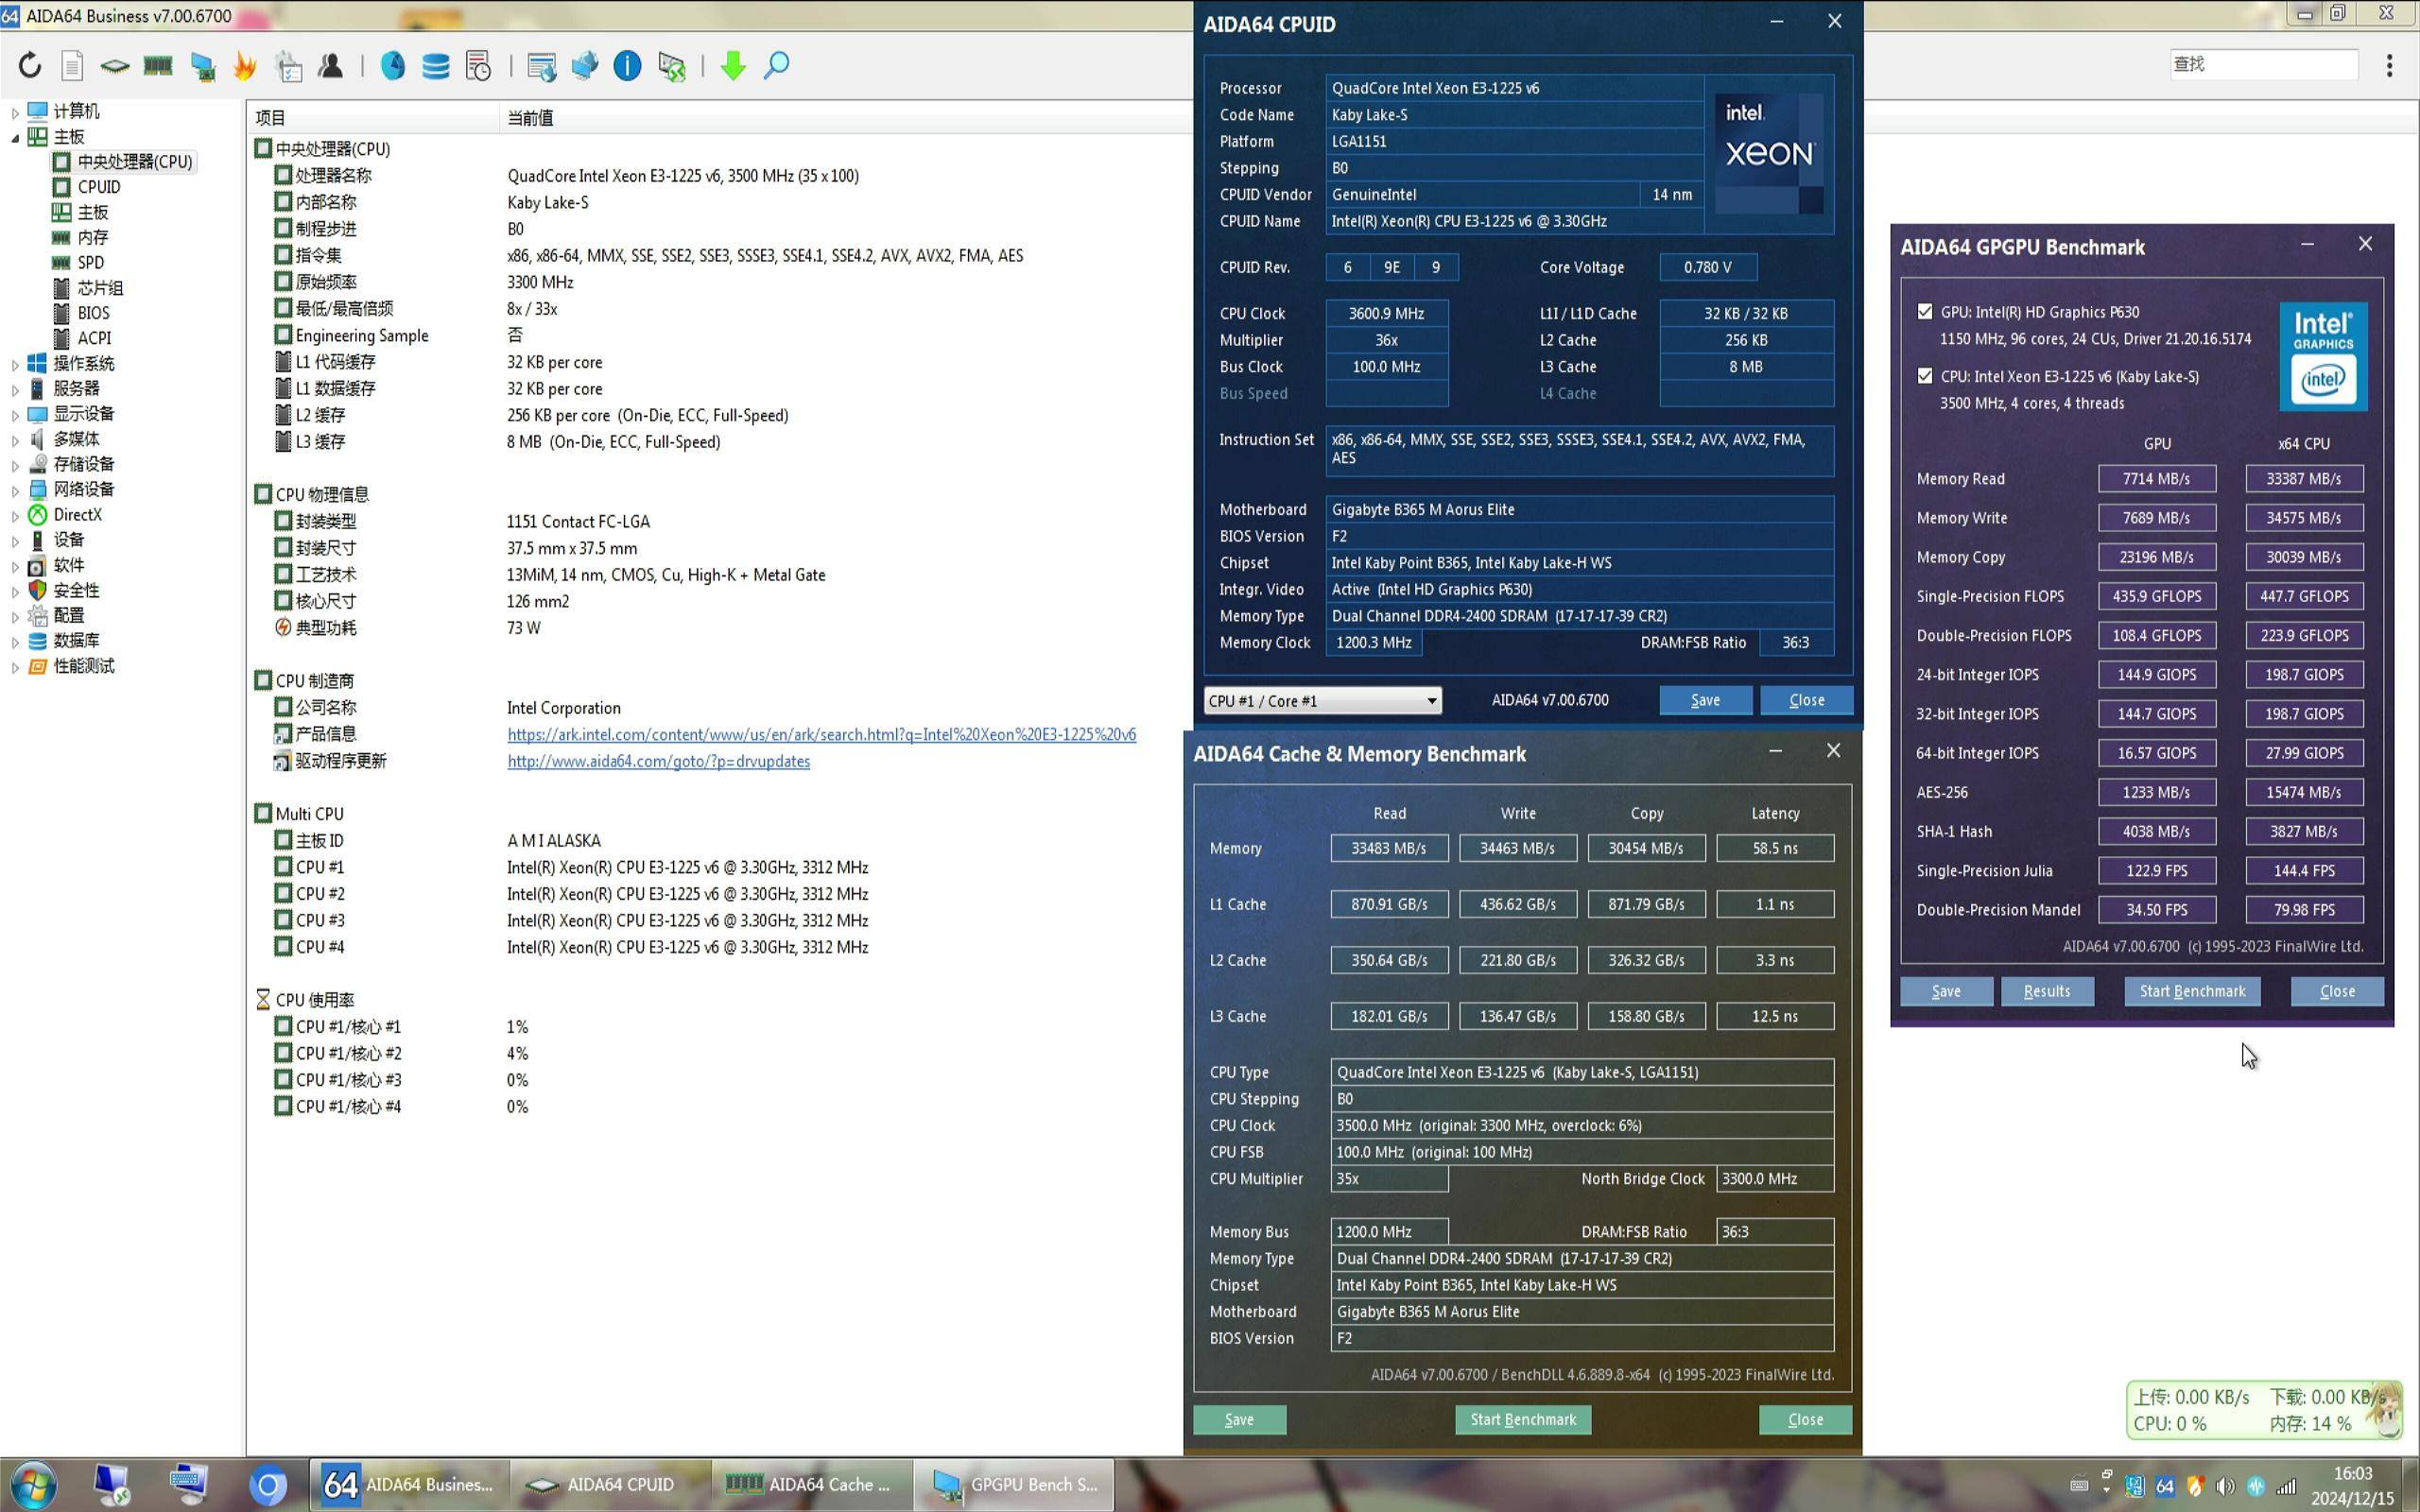Image resolution: width=2420 pixels, height=1512 pixels.
Task: Select SPD in the sidebar tree
Action: tap(90, 262)
